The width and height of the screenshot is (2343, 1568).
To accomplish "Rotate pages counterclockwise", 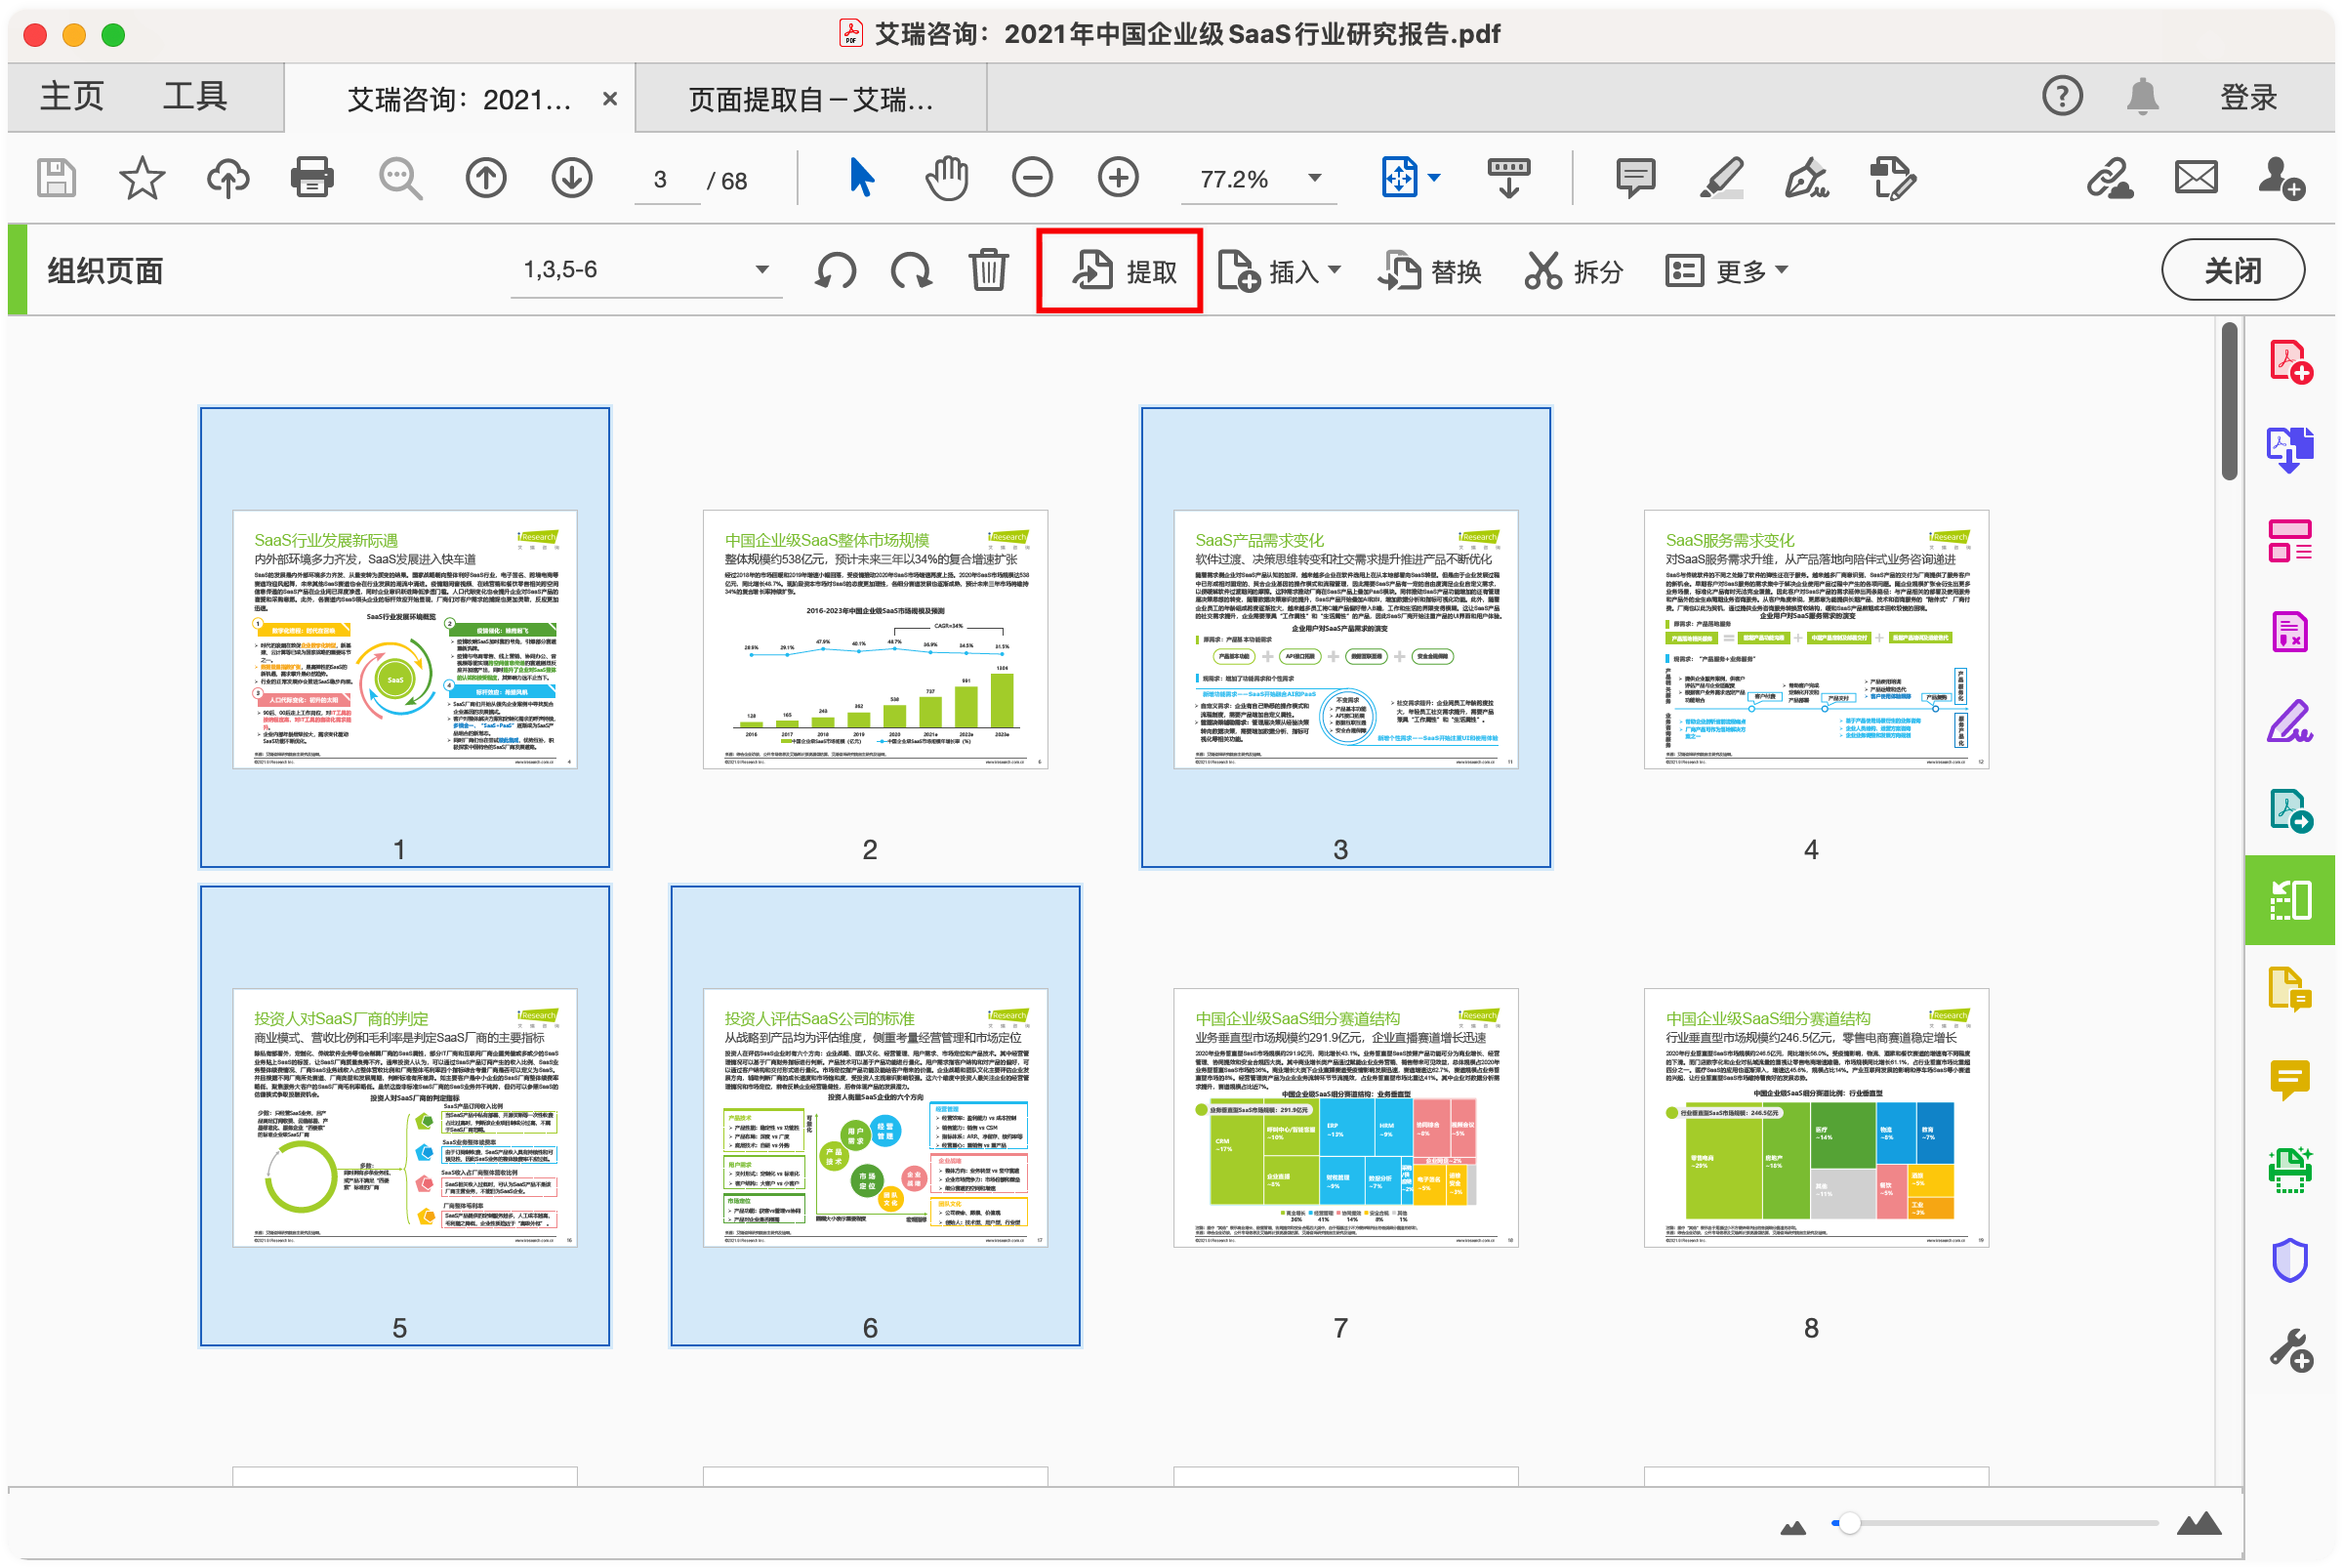I will 835,271.
